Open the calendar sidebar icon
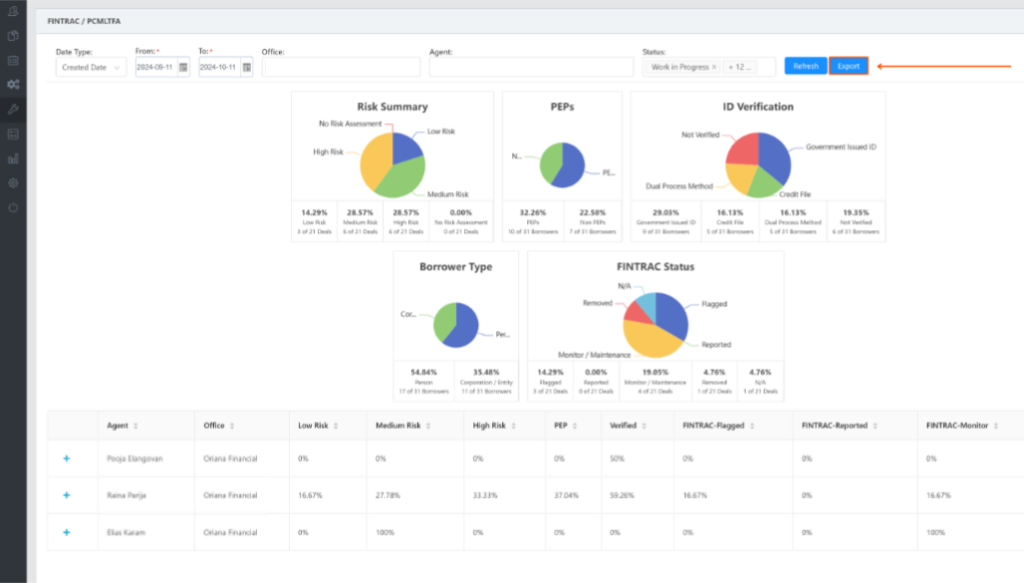Screen dimensions: 1024x583 13,61
